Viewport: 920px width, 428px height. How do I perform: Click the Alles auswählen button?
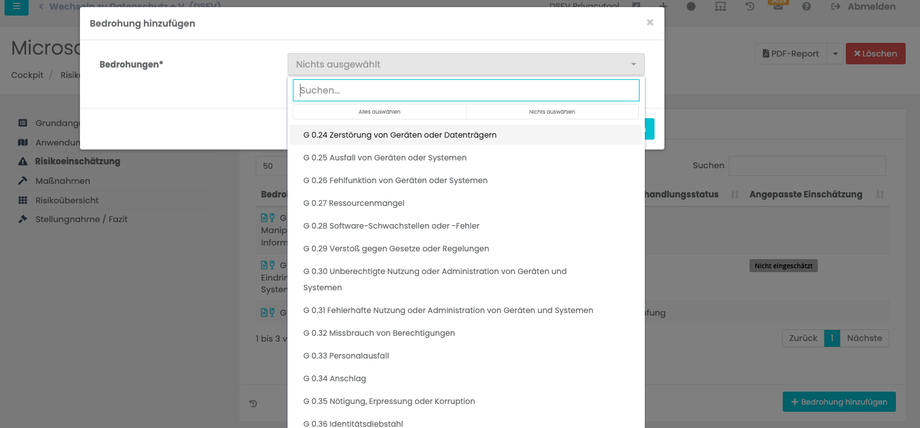coord(380,112)
